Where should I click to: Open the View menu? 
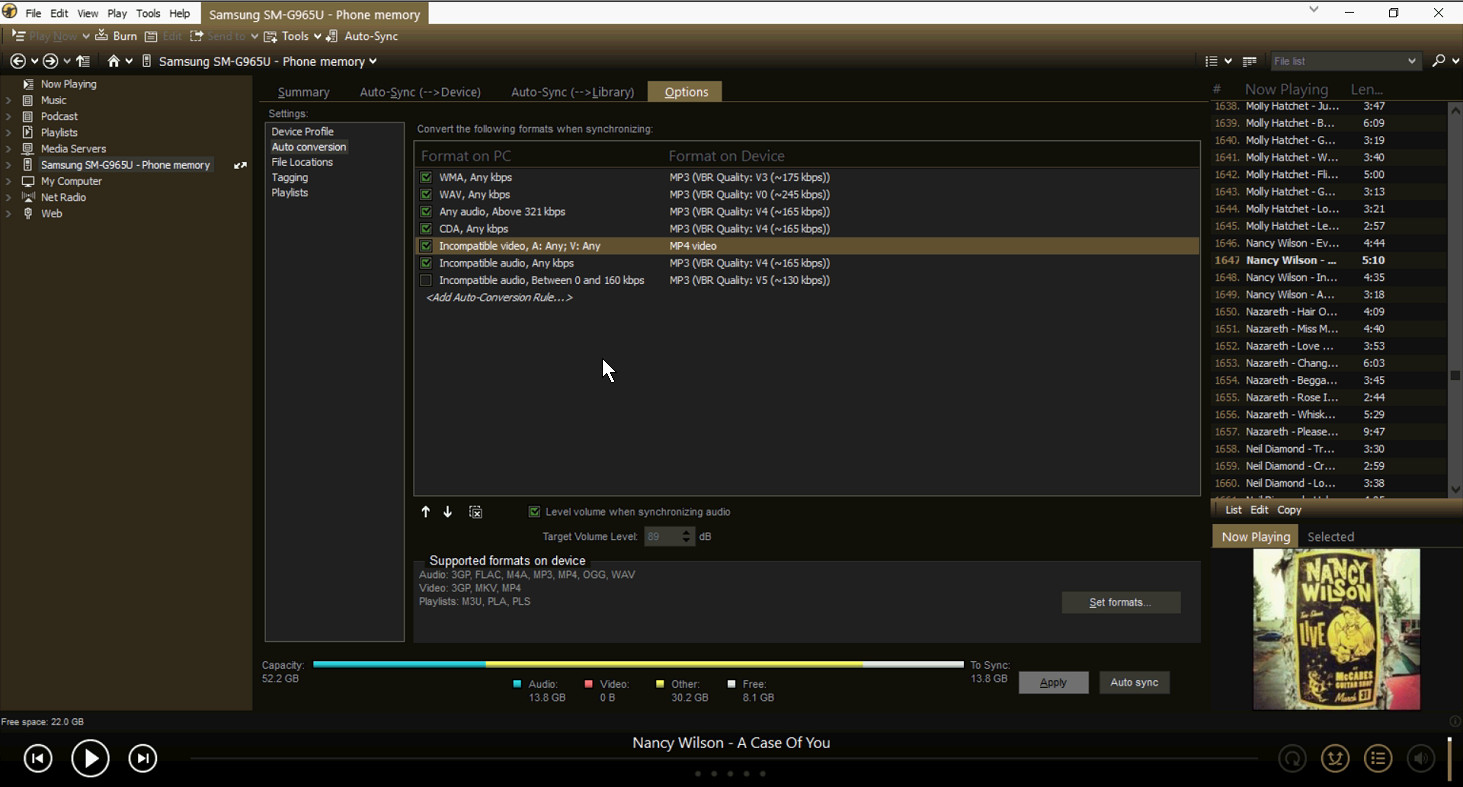coord(88,14)
